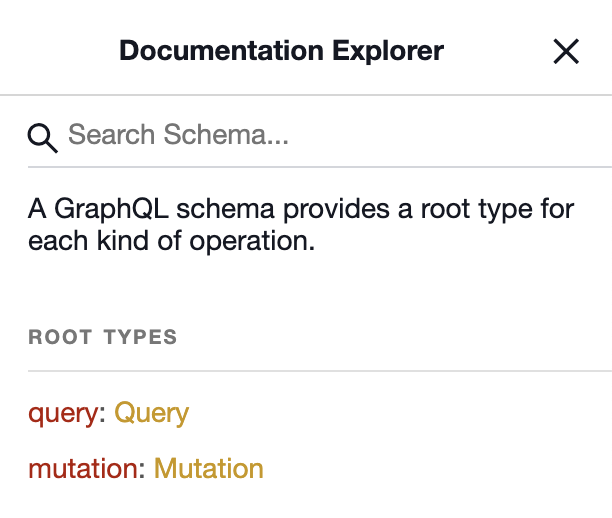Image resolution: width=612 pixels, height=518 pixels.
Task: Click the colon after the mutation label
Action: click(142, 470)
